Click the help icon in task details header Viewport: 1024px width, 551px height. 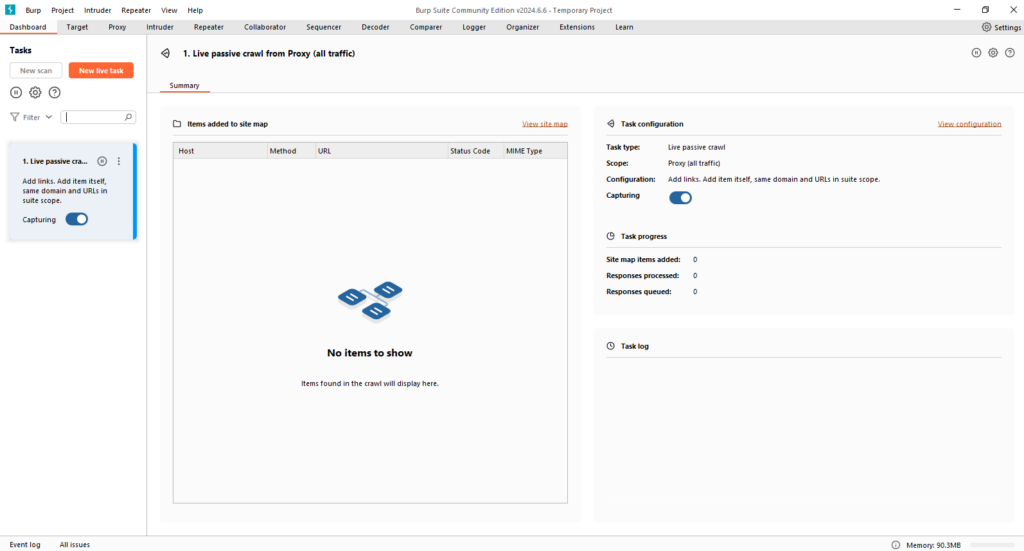pyautogui.click(x=1010, y=53)
